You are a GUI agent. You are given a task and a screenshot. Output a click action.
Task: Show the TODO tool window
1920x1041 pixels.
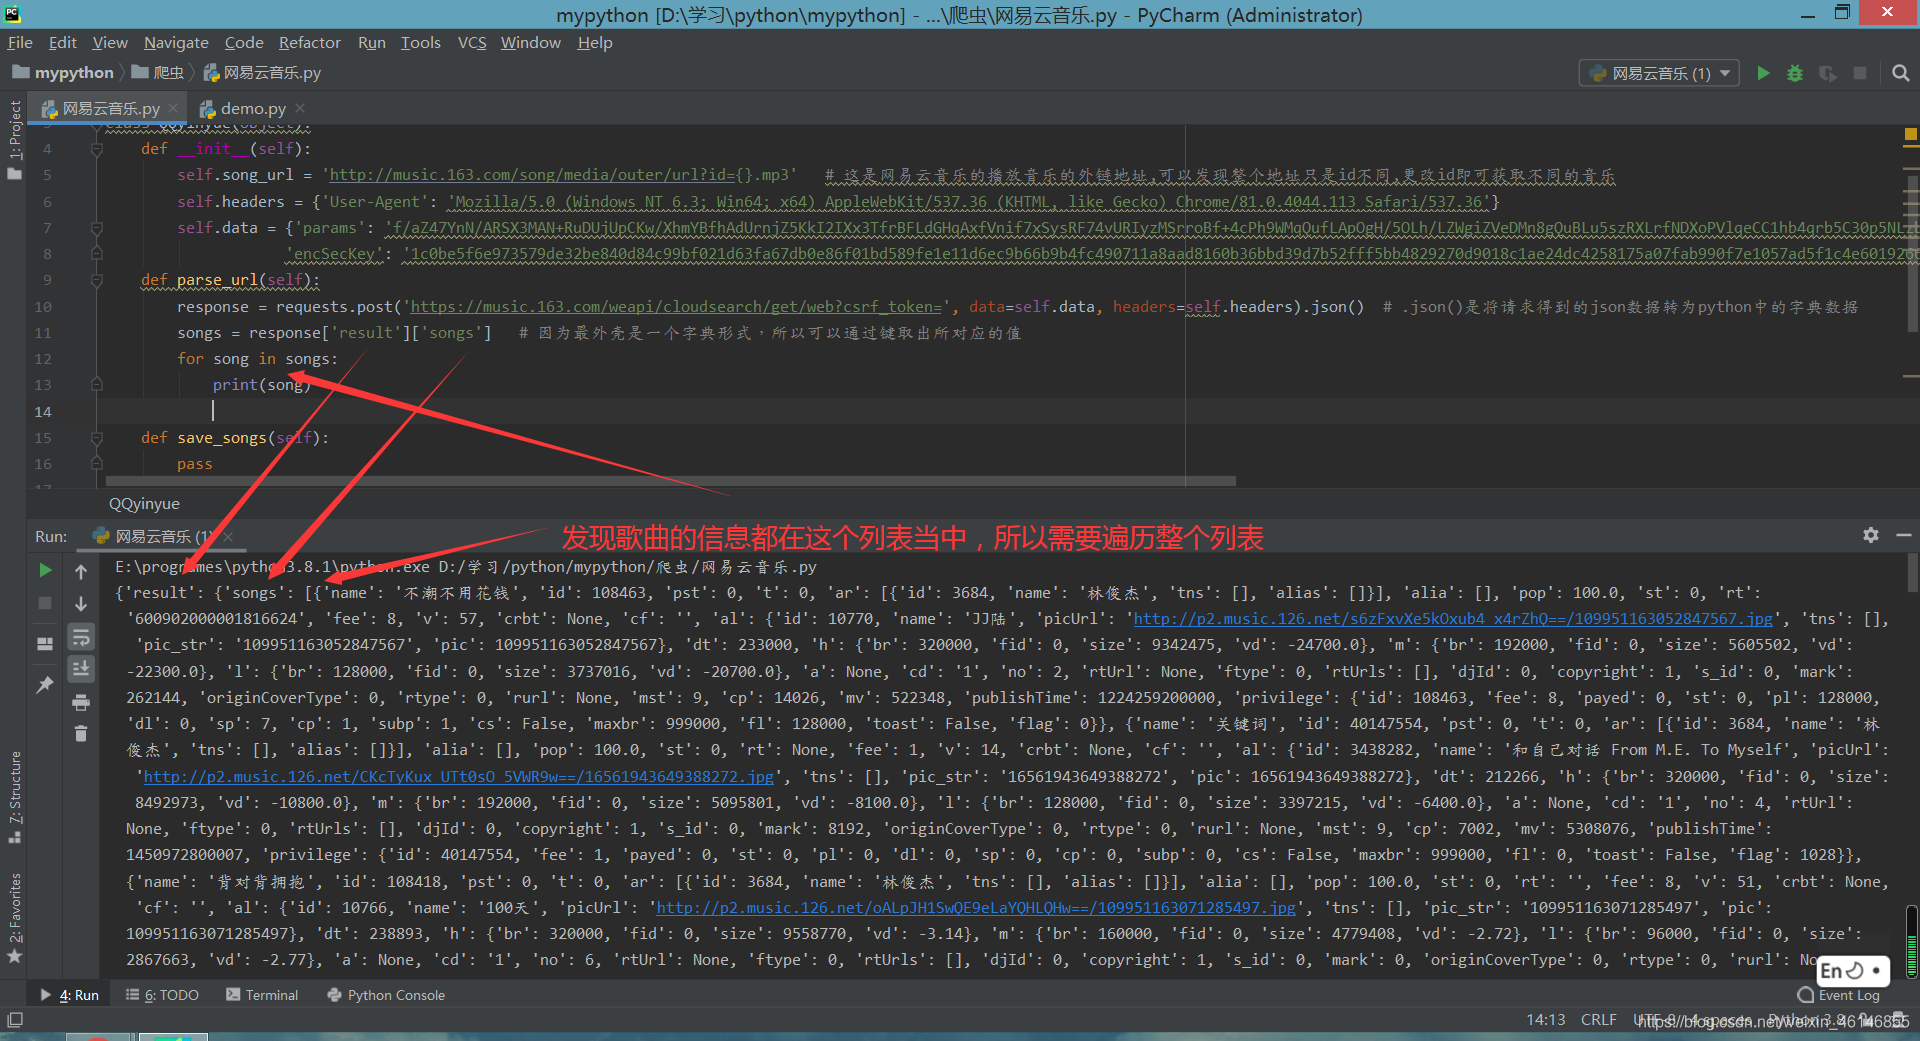[162, 995]
